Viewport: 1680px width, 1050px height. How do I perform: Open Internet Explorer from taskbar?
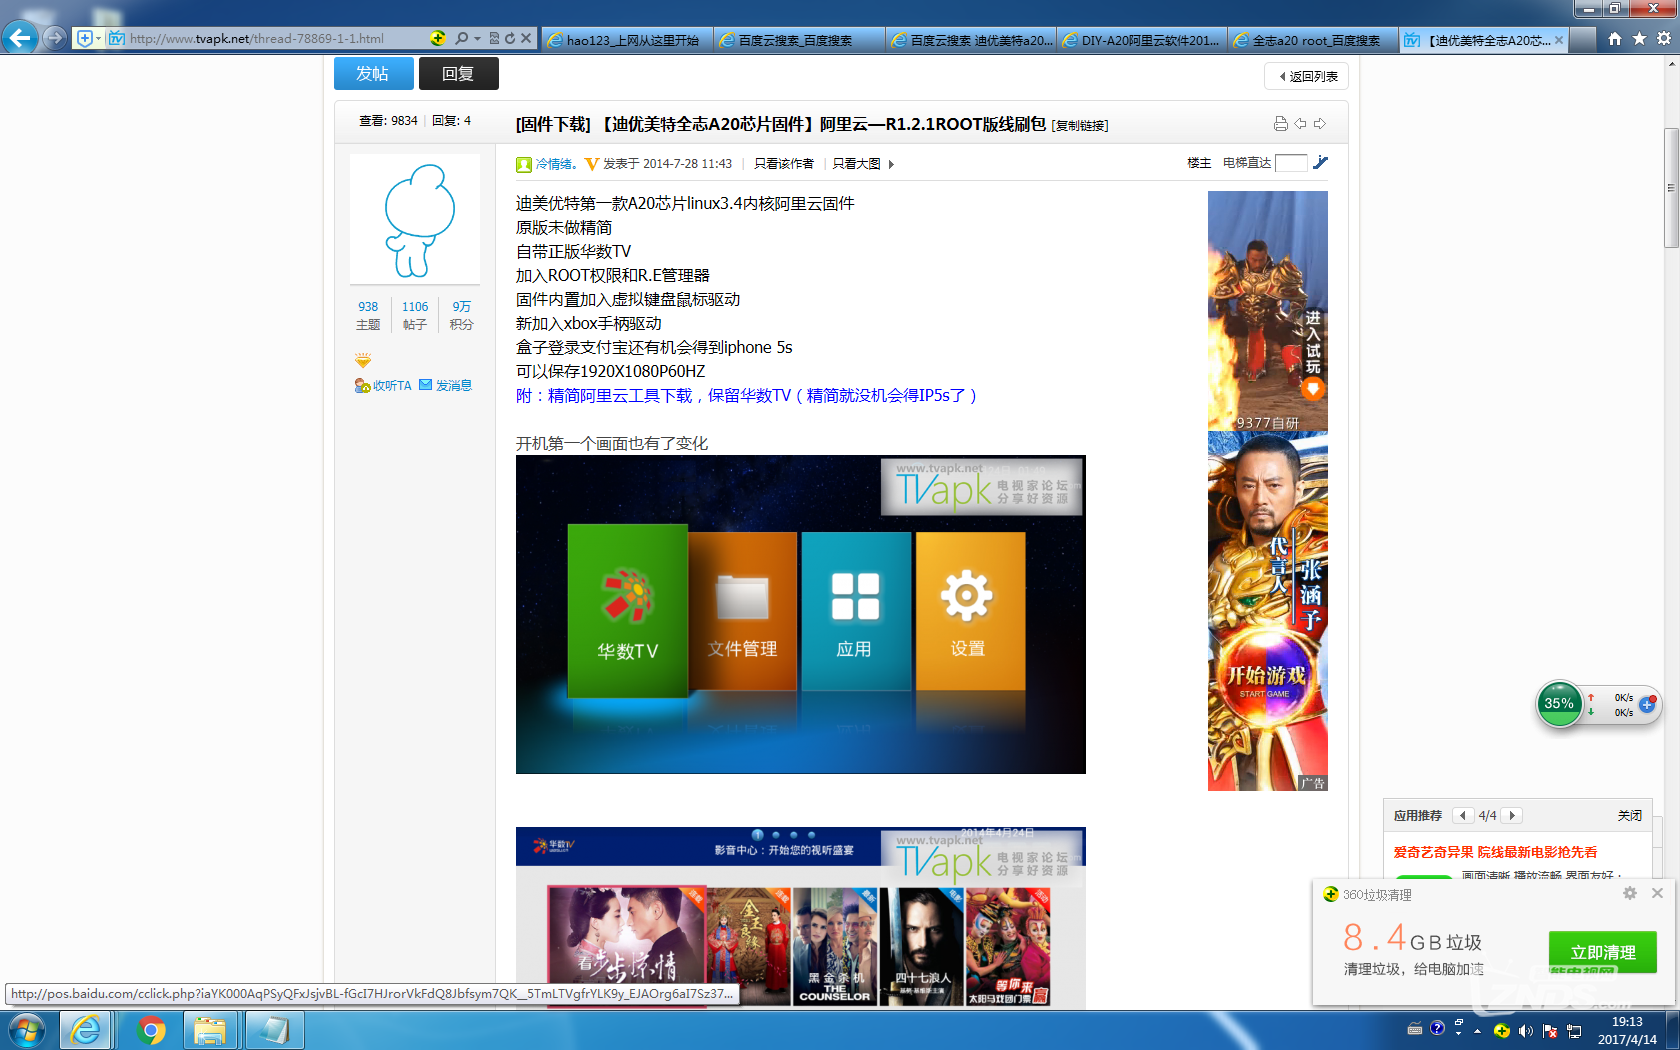[86, 1031]
